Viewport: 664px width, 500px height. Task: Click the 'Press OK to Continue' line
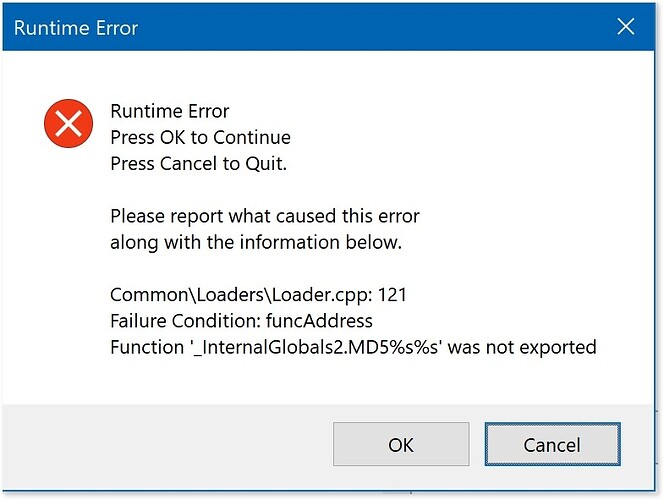(200, 138)
